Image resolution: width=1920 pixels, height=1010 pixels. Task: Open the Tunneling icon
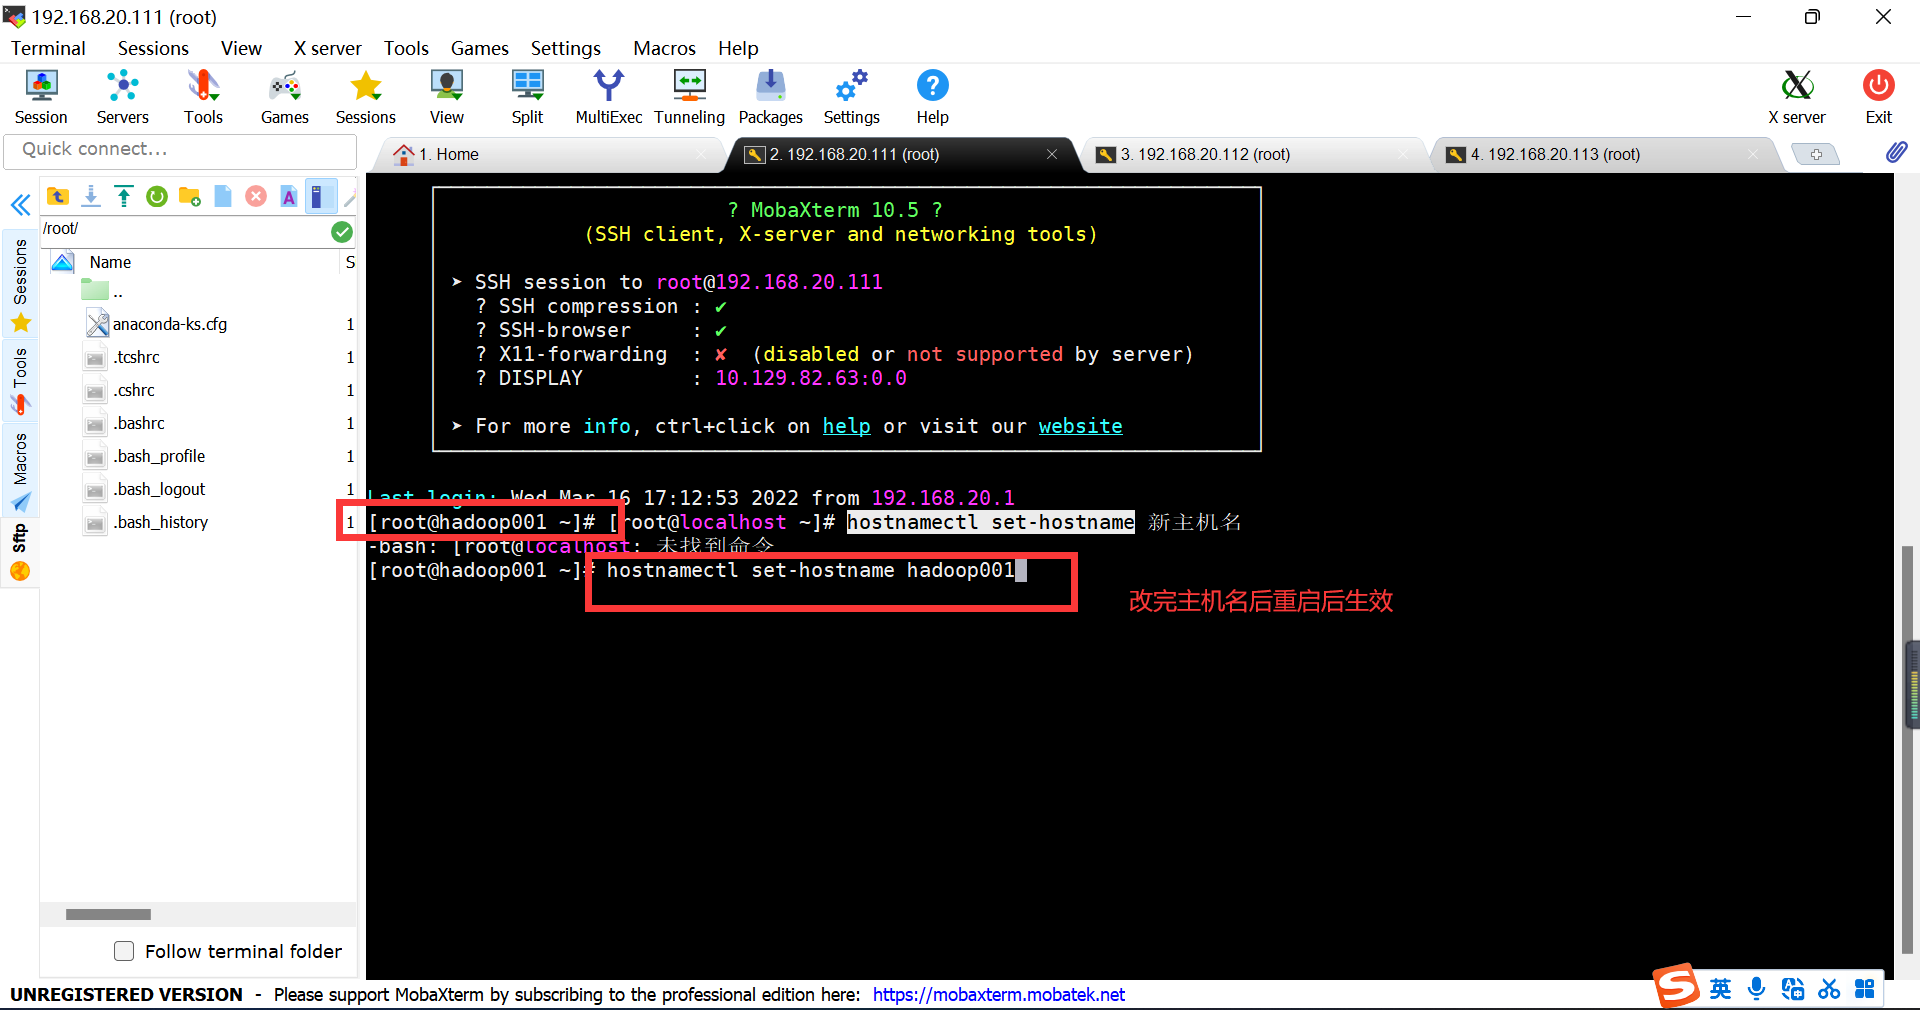[690, 97]
